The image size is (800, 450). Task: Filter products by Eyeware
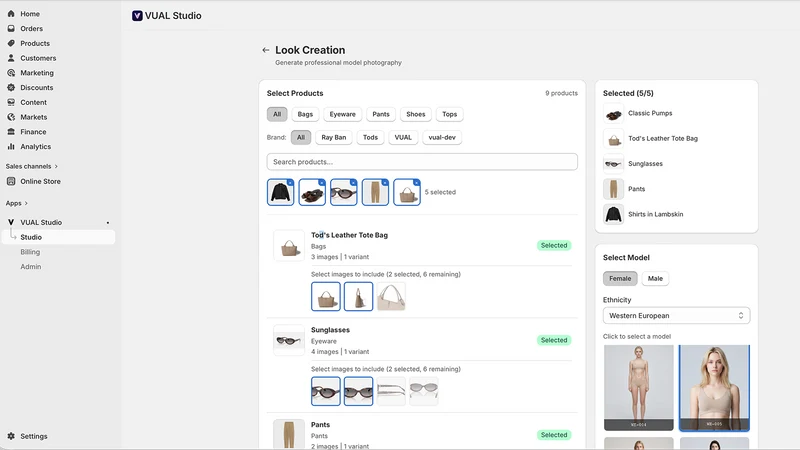click(x=342, y=114)
